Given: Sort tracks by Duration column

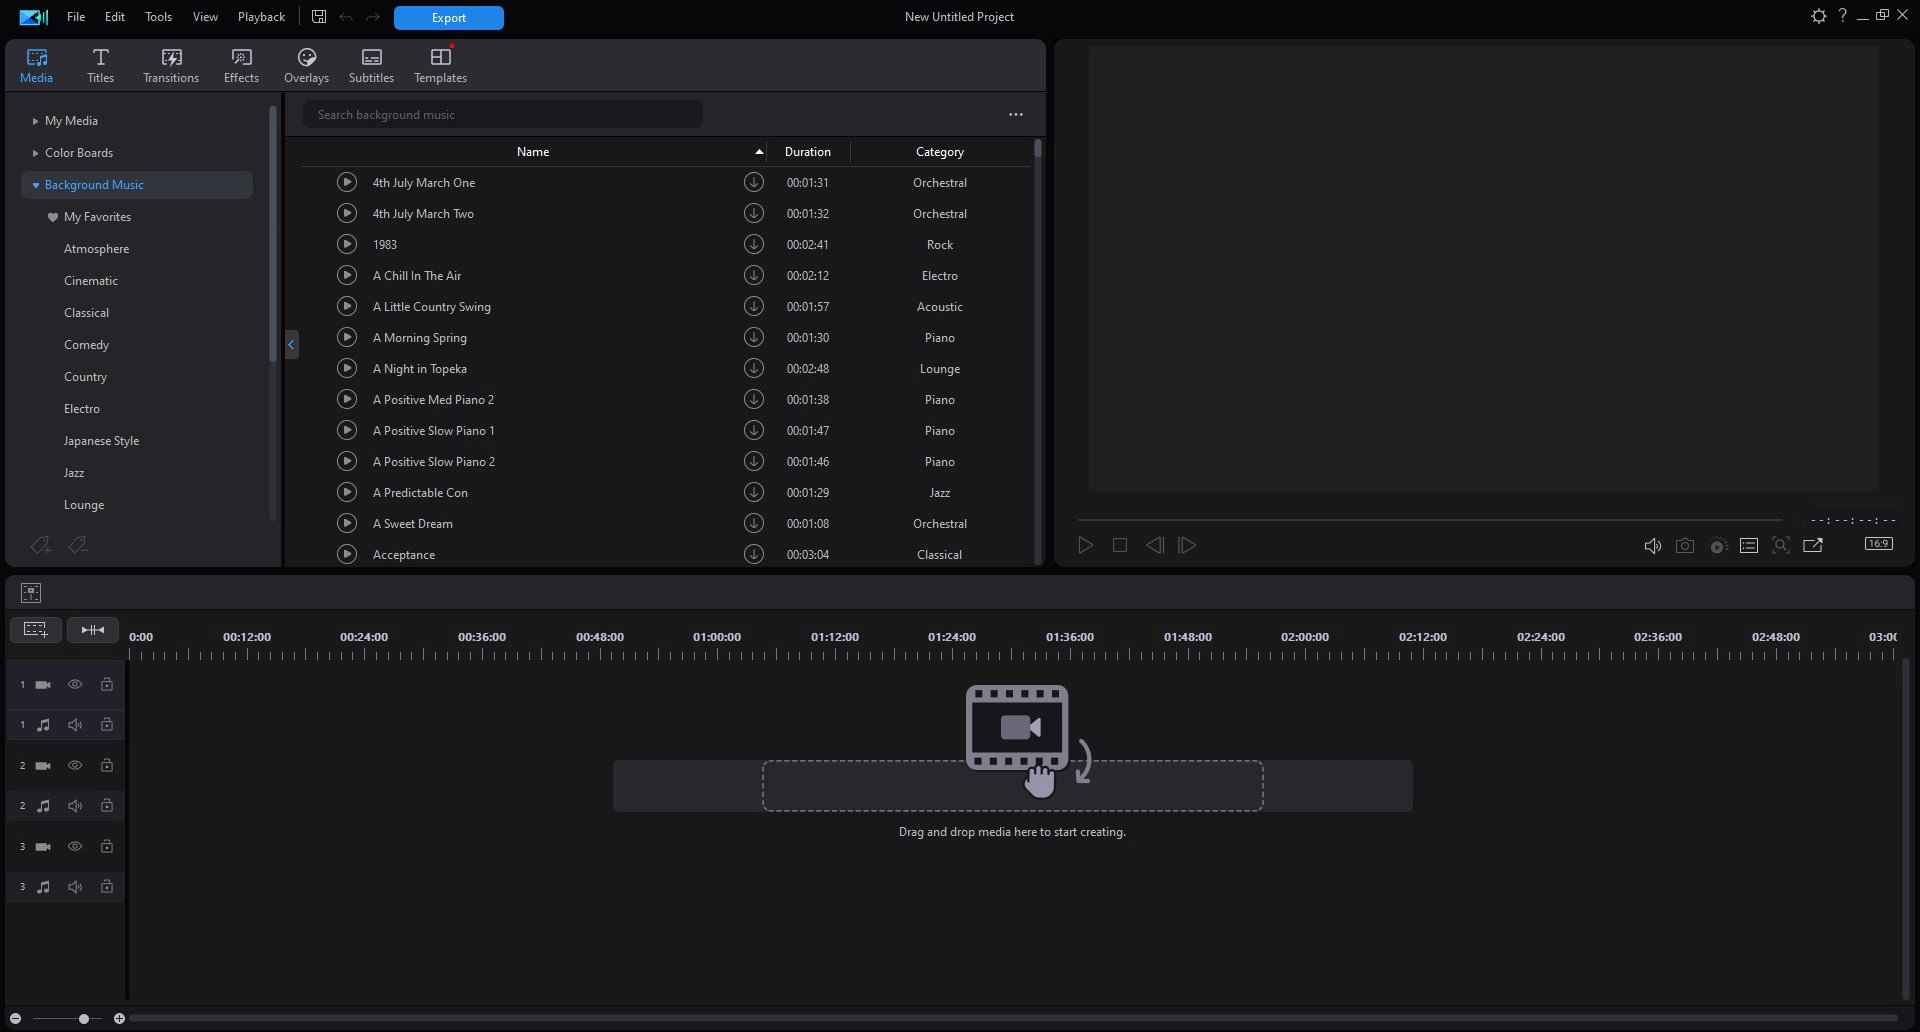Looking at the screenshot, I should [x=808, y=152].
